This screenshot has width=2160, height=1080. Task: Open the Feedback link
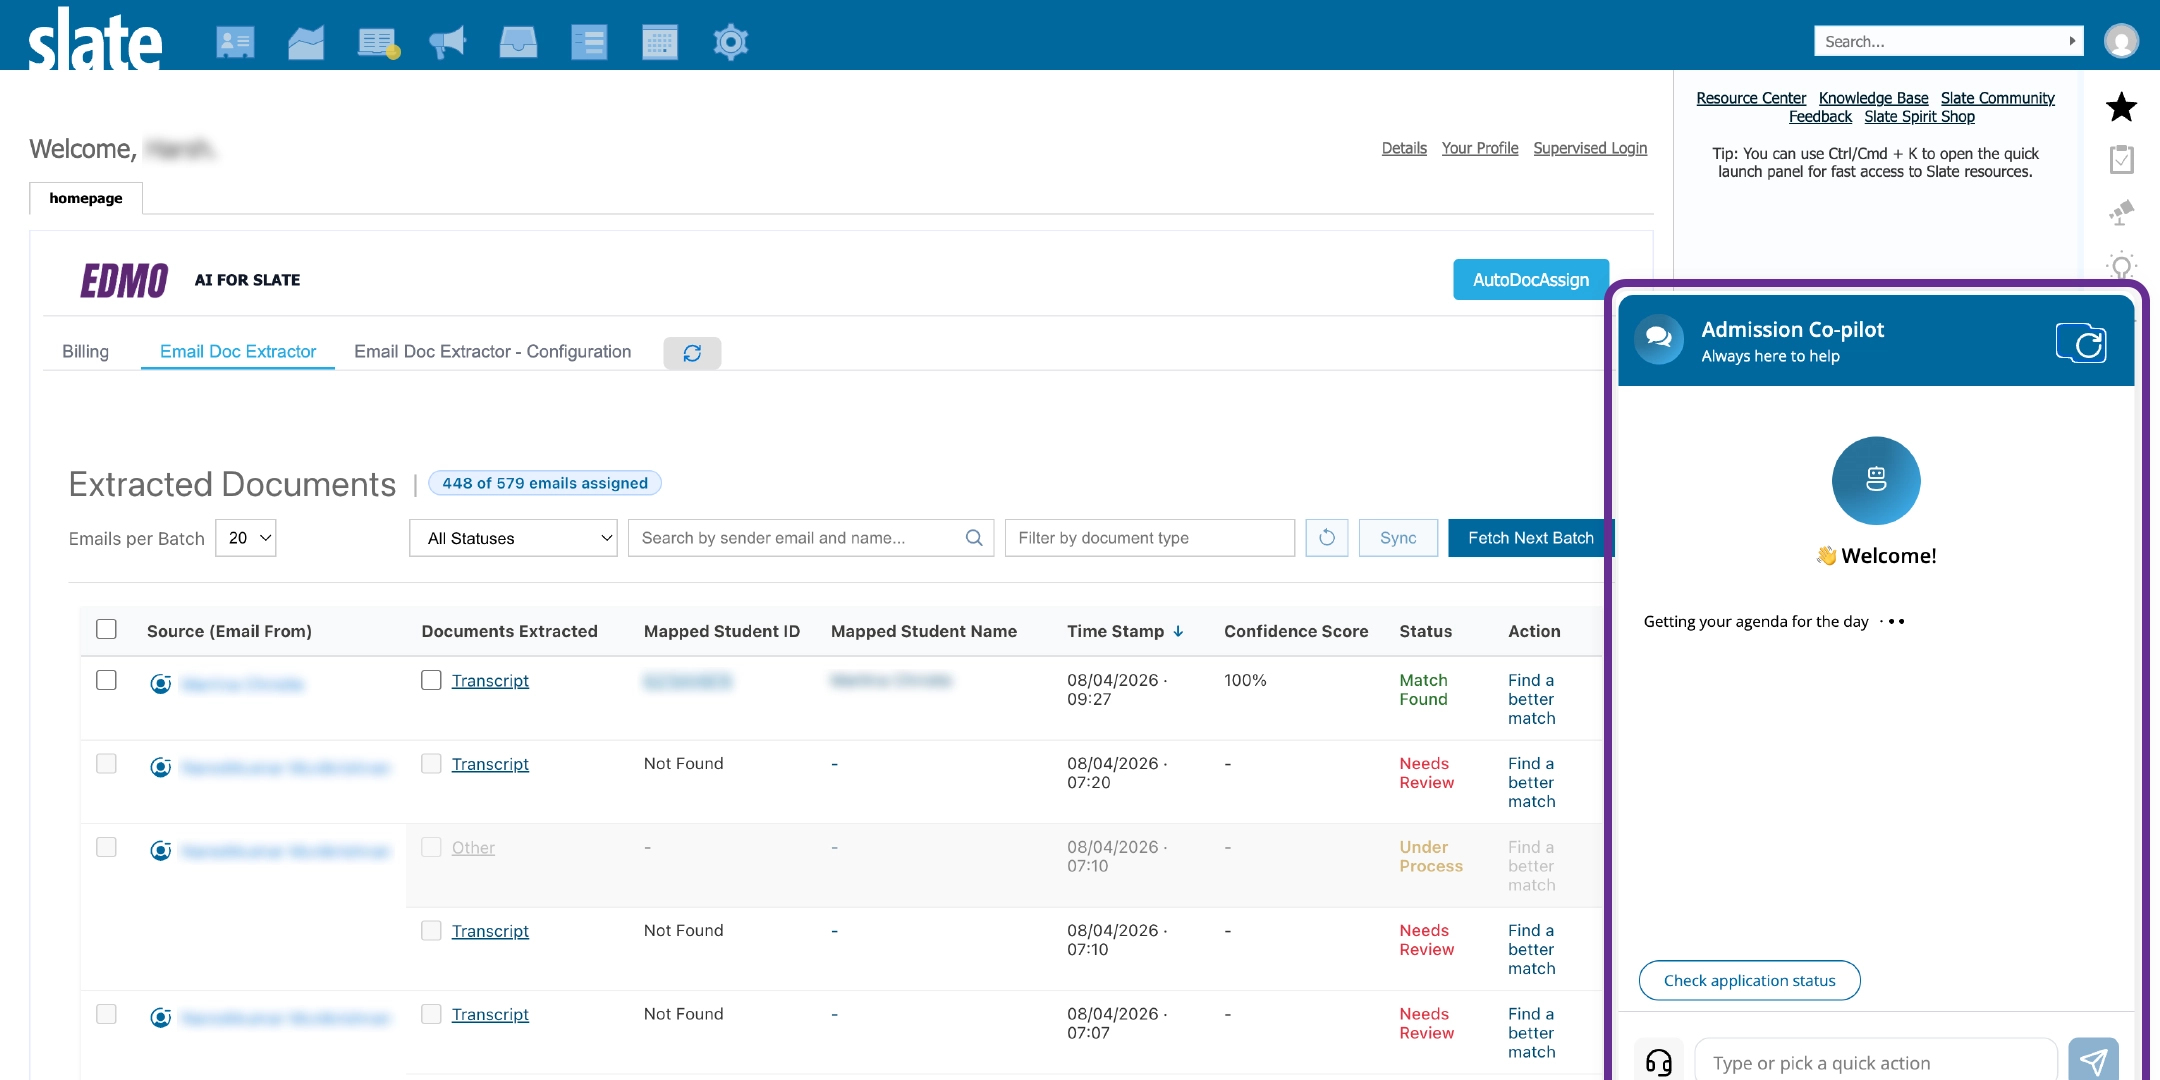pyautogui.click(x=1820, y=117)
